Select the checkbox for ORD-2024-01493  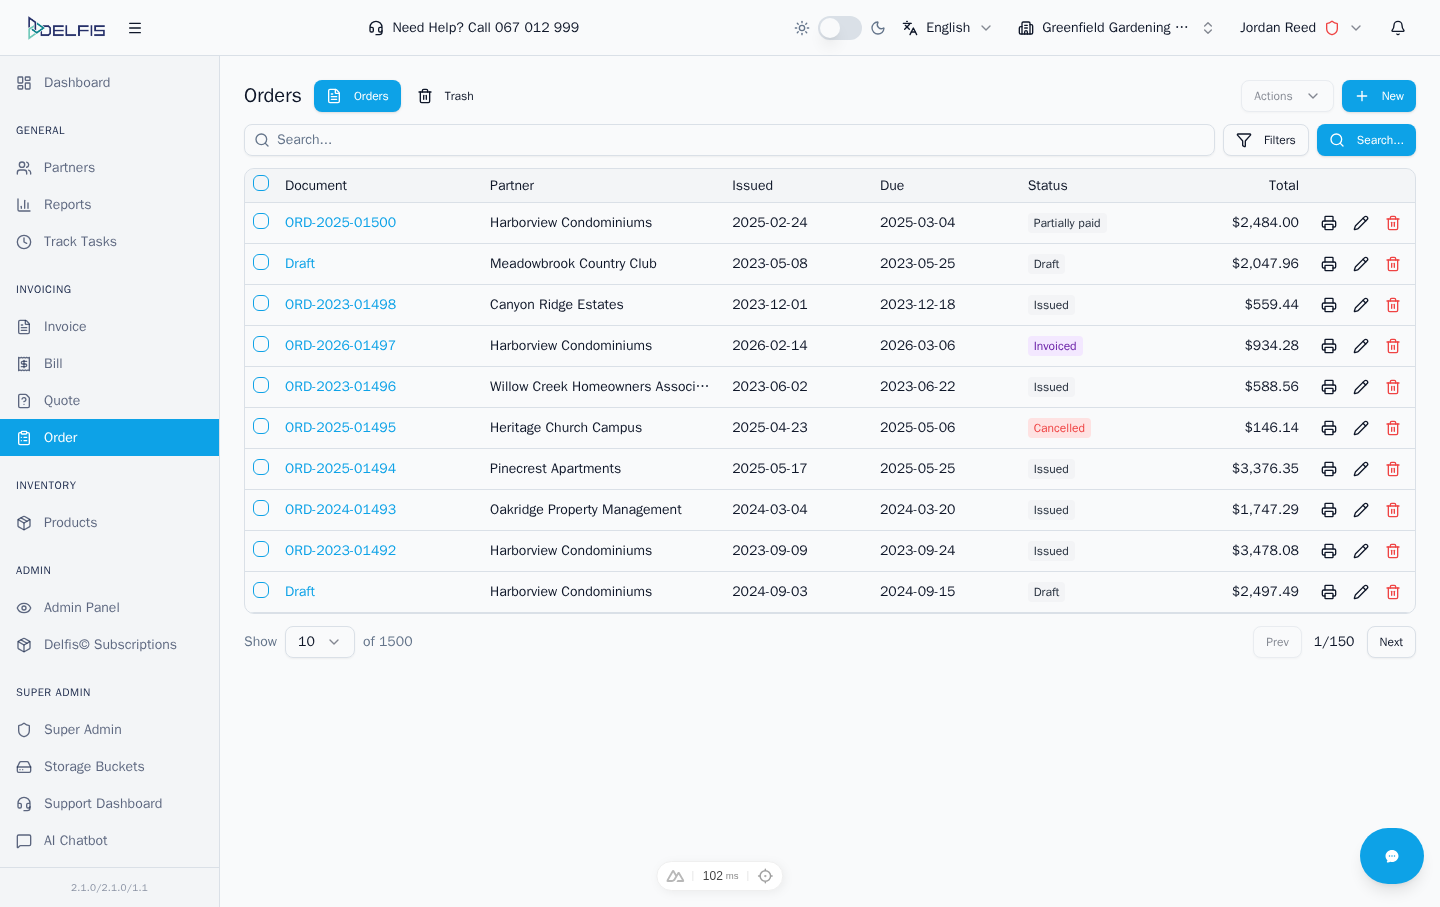tap(261, 508)
